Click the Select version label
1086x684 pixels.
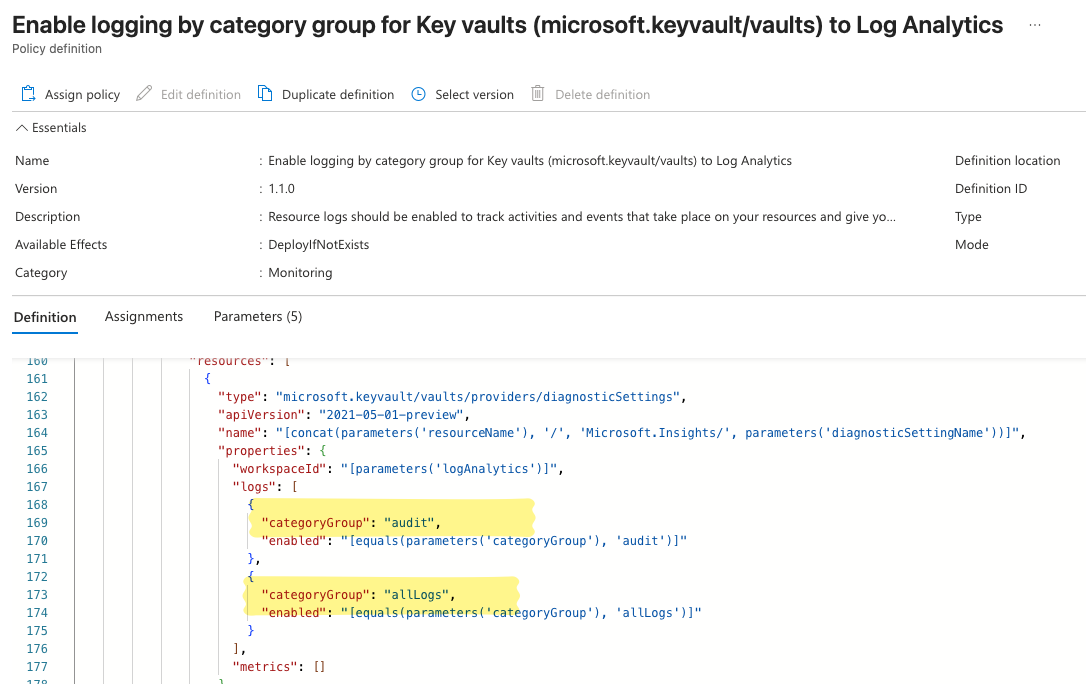pos(474,95)
